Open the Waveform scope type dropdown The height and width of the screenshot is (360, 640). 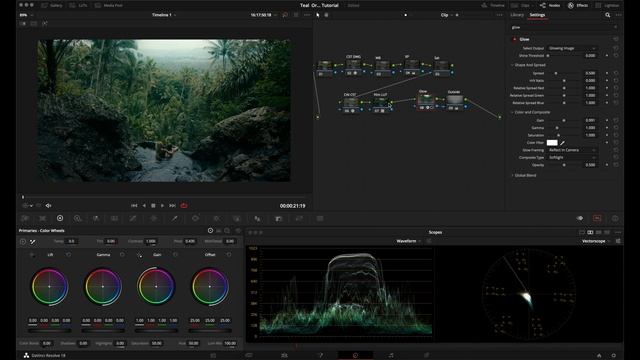[409, 241]
